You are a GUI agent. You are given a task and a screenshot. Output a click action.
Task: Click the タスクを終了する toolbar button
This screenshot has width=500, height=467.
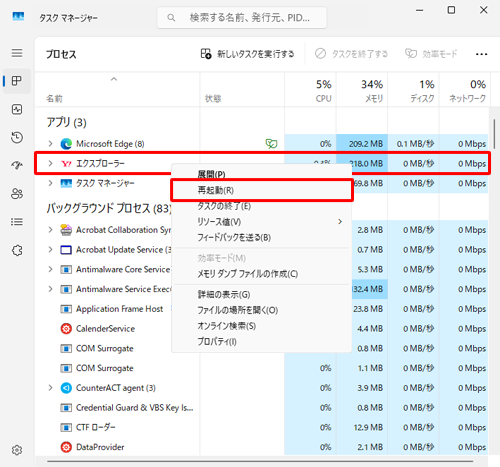351,54
